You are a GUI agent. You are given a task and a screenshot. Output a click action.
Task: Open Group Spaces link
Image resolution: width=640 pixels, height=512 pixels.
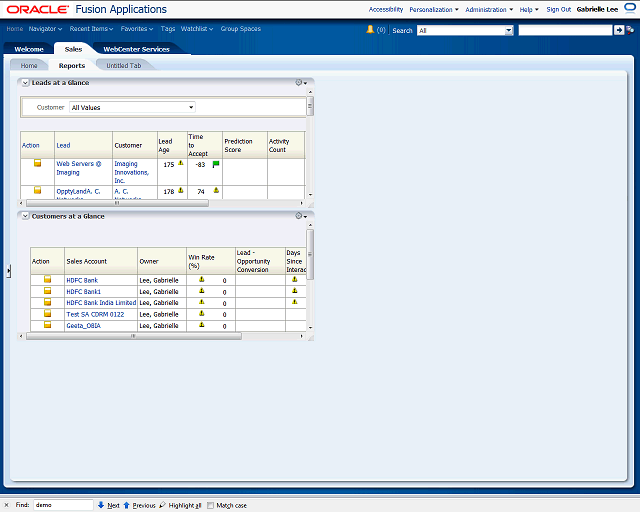coord(240,29)
